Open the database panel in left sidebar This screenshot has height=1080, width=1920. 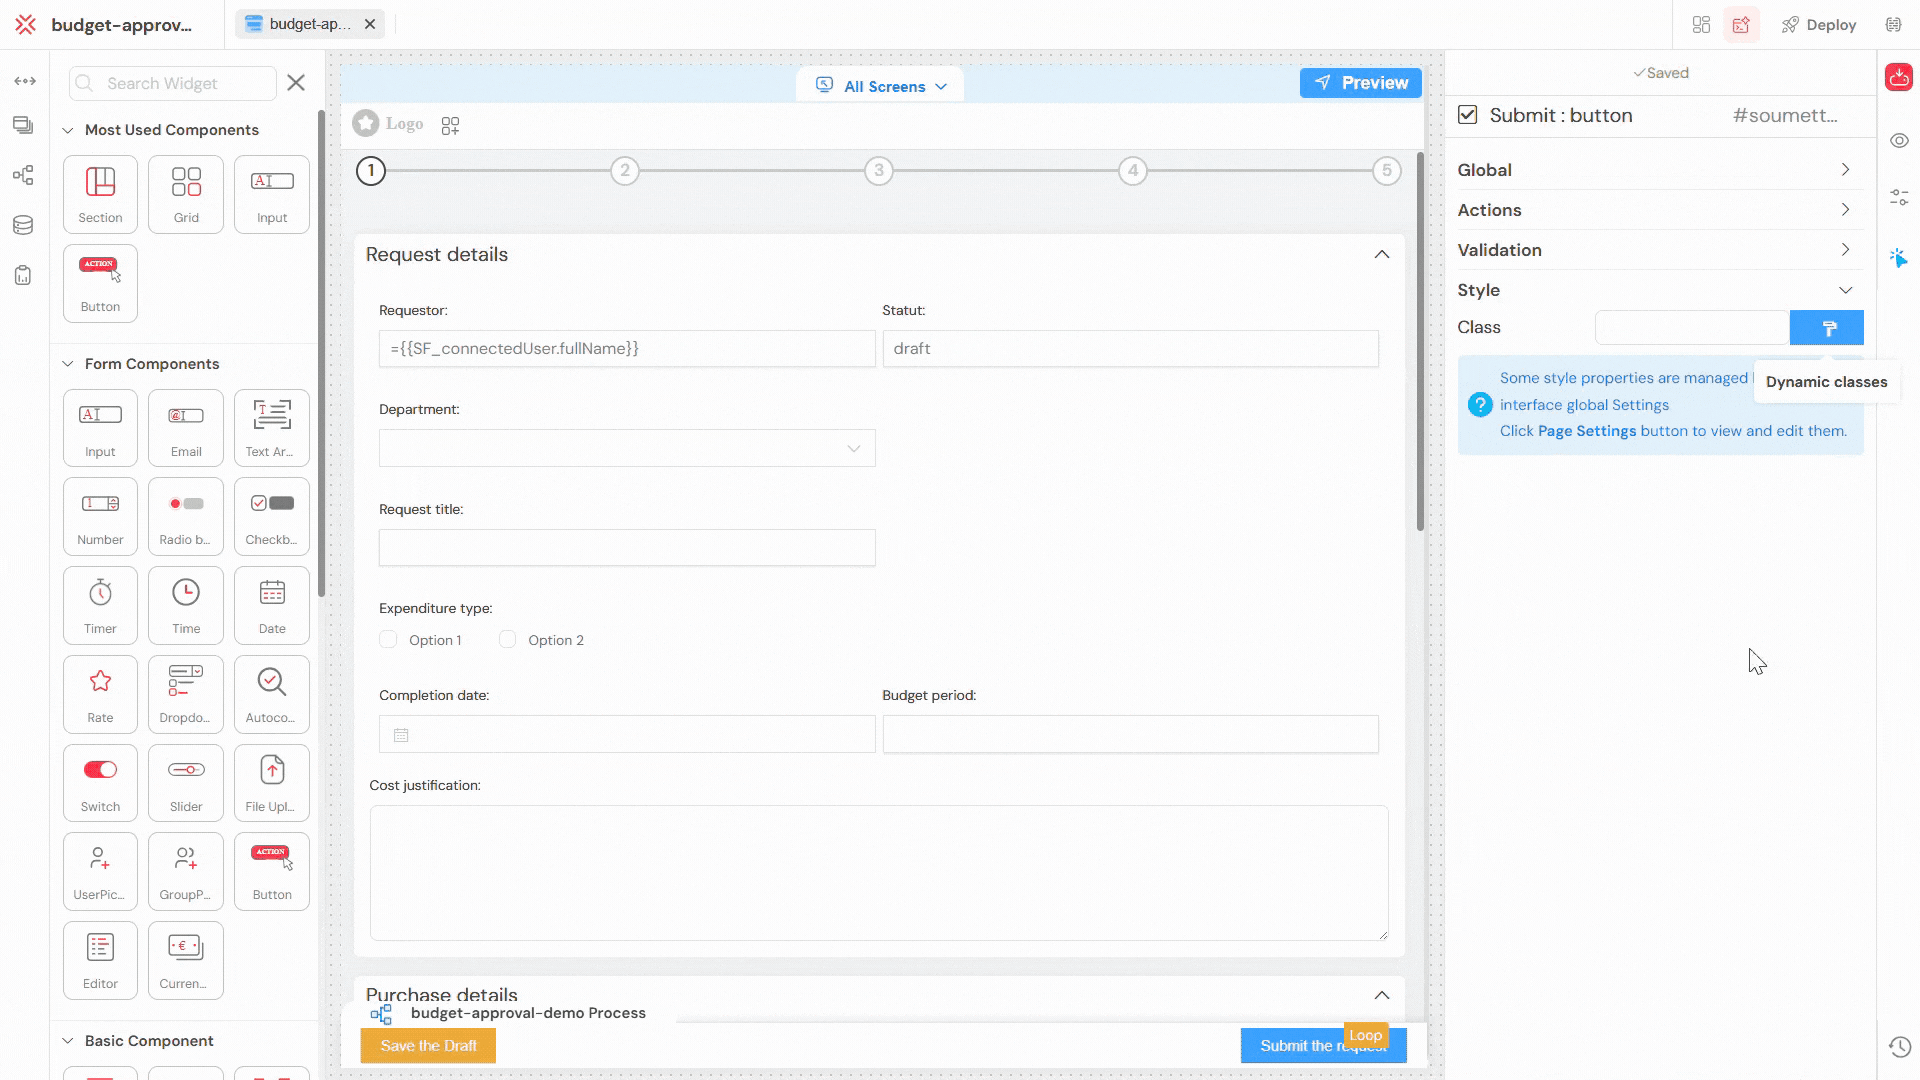pyautogui.click(x=23, y=225)
